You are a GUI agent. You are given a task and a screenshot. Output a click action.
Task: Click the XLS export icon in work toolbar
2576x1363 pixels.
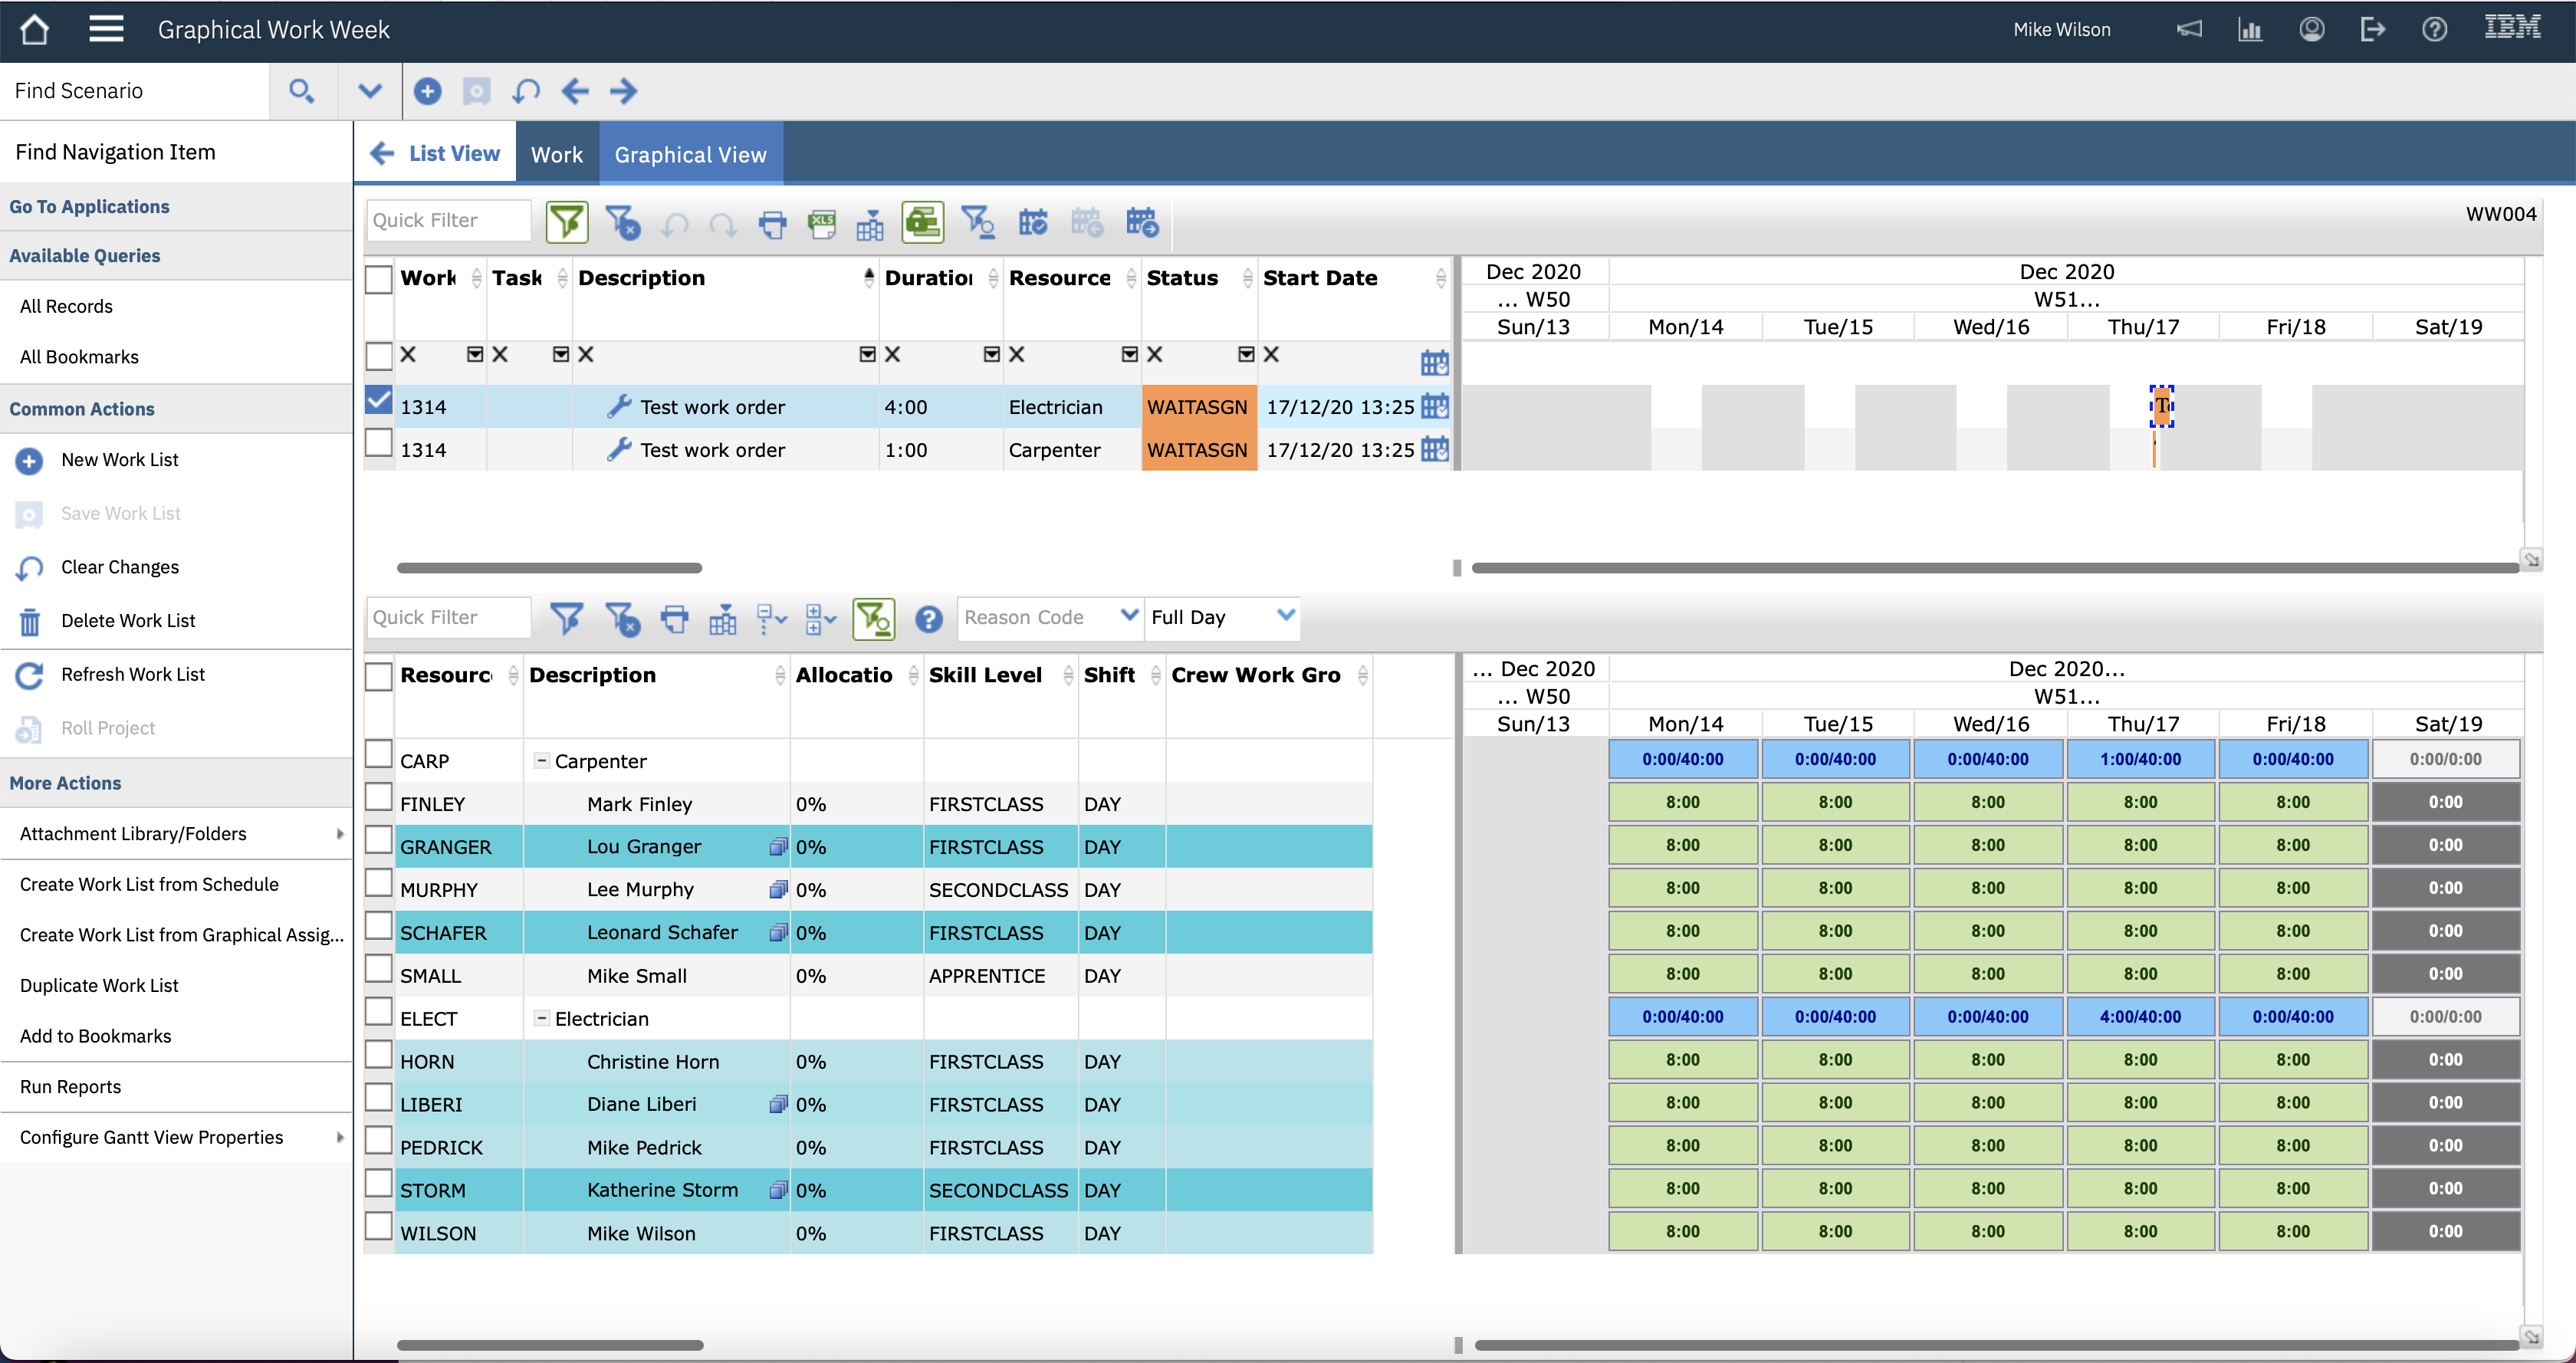pyautogui.click(x=821, y=222)
